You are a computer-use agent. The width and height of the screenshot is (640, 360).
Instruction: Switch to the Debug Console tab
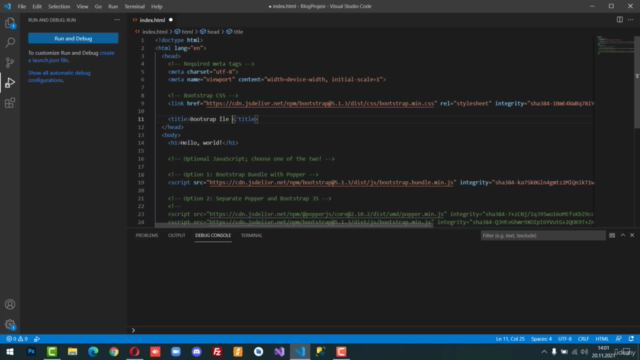pos(213,236)
